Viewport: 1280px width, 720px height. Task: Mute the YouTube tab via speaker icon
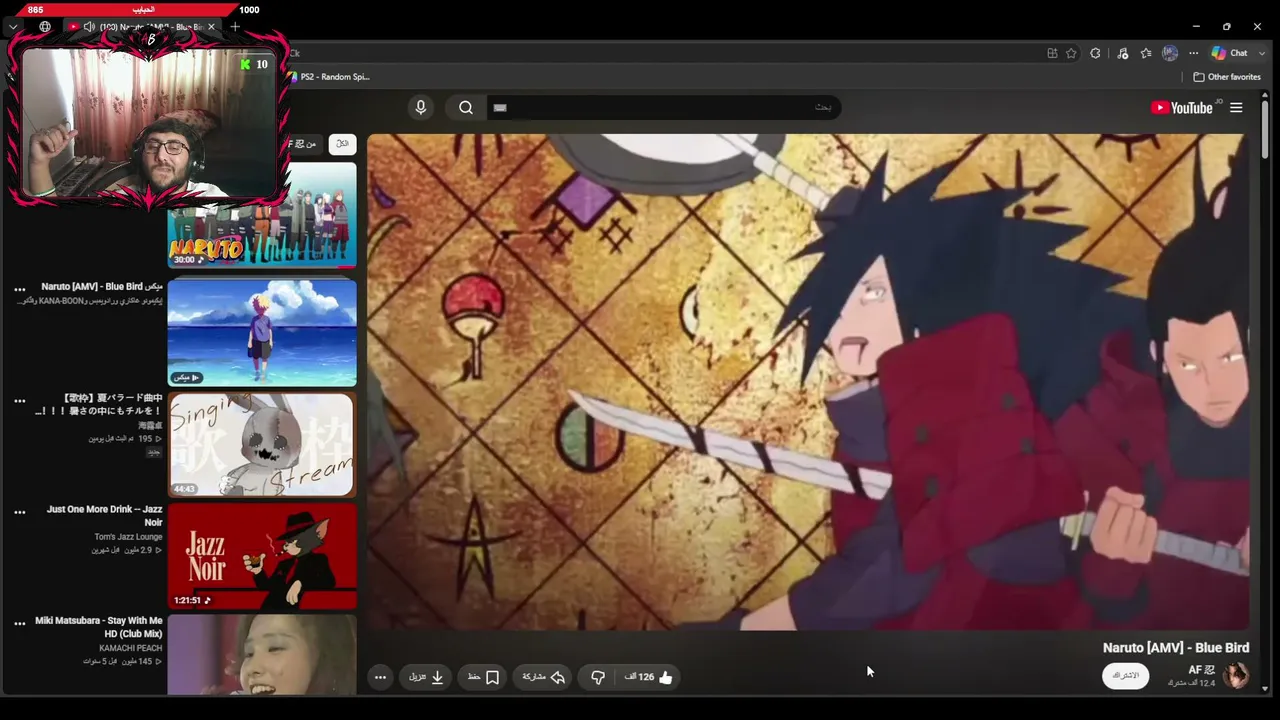coord(89,27)
